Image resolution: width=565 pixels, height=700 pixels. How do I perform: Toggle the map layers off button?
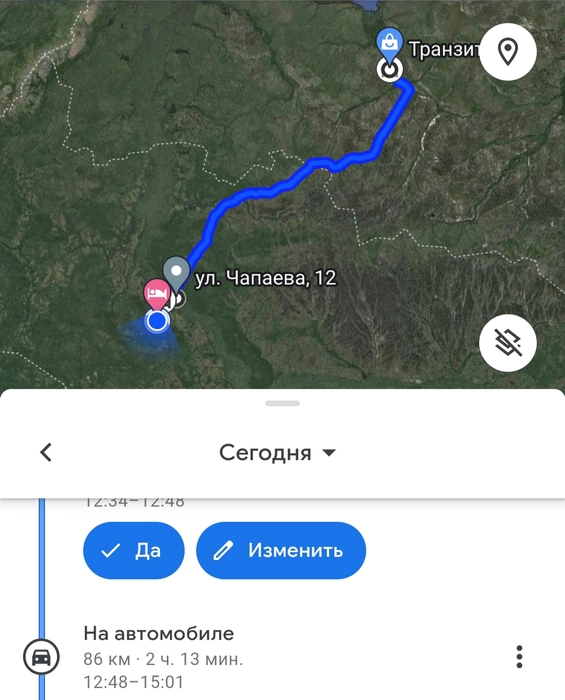tap(507, 342)
